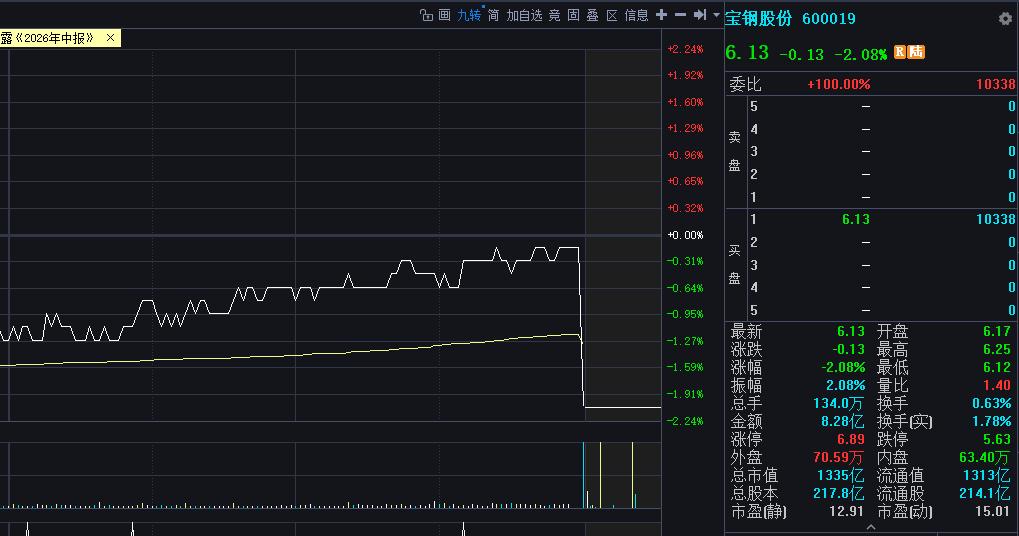This screenshot has height=536, width=1019.
Task: Expand panel with bottom chevron arrow
Action: (x=871, y=528)
